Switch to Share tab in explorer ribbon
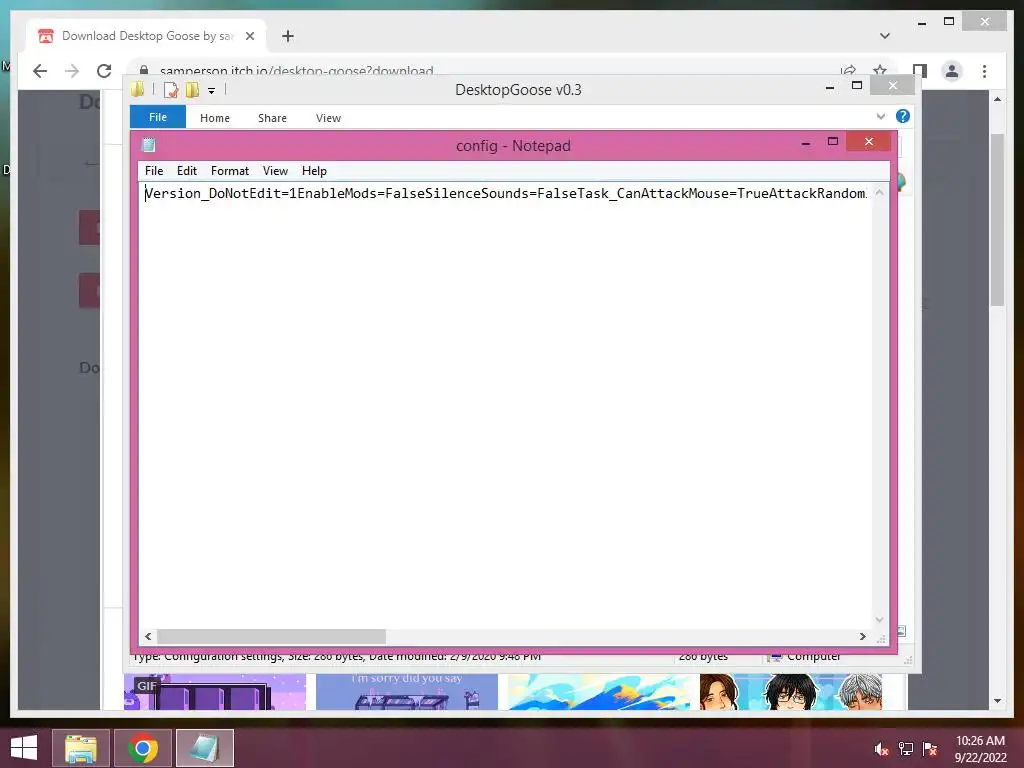The width and height of the screenshot is (1024, 768). [x=272, y=118]
